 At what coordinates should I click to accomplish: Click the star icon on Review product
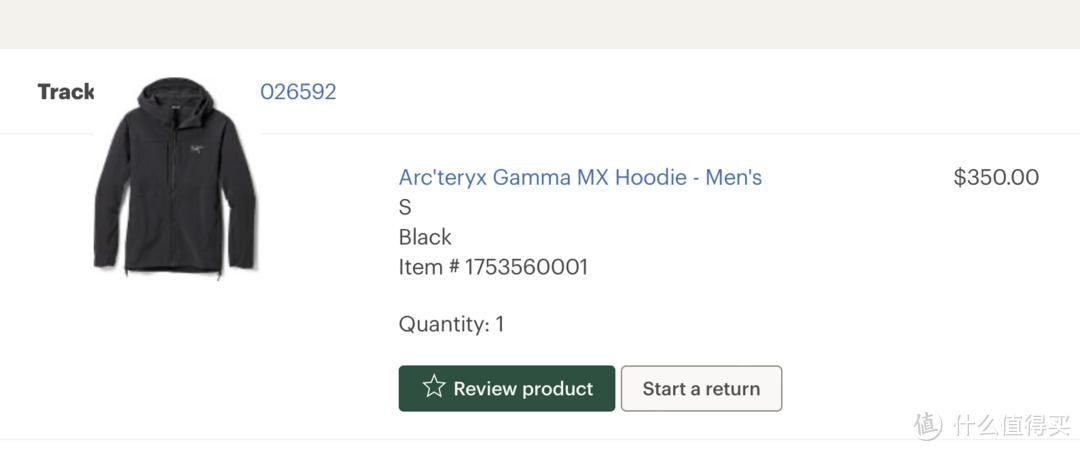coord(433,387)
